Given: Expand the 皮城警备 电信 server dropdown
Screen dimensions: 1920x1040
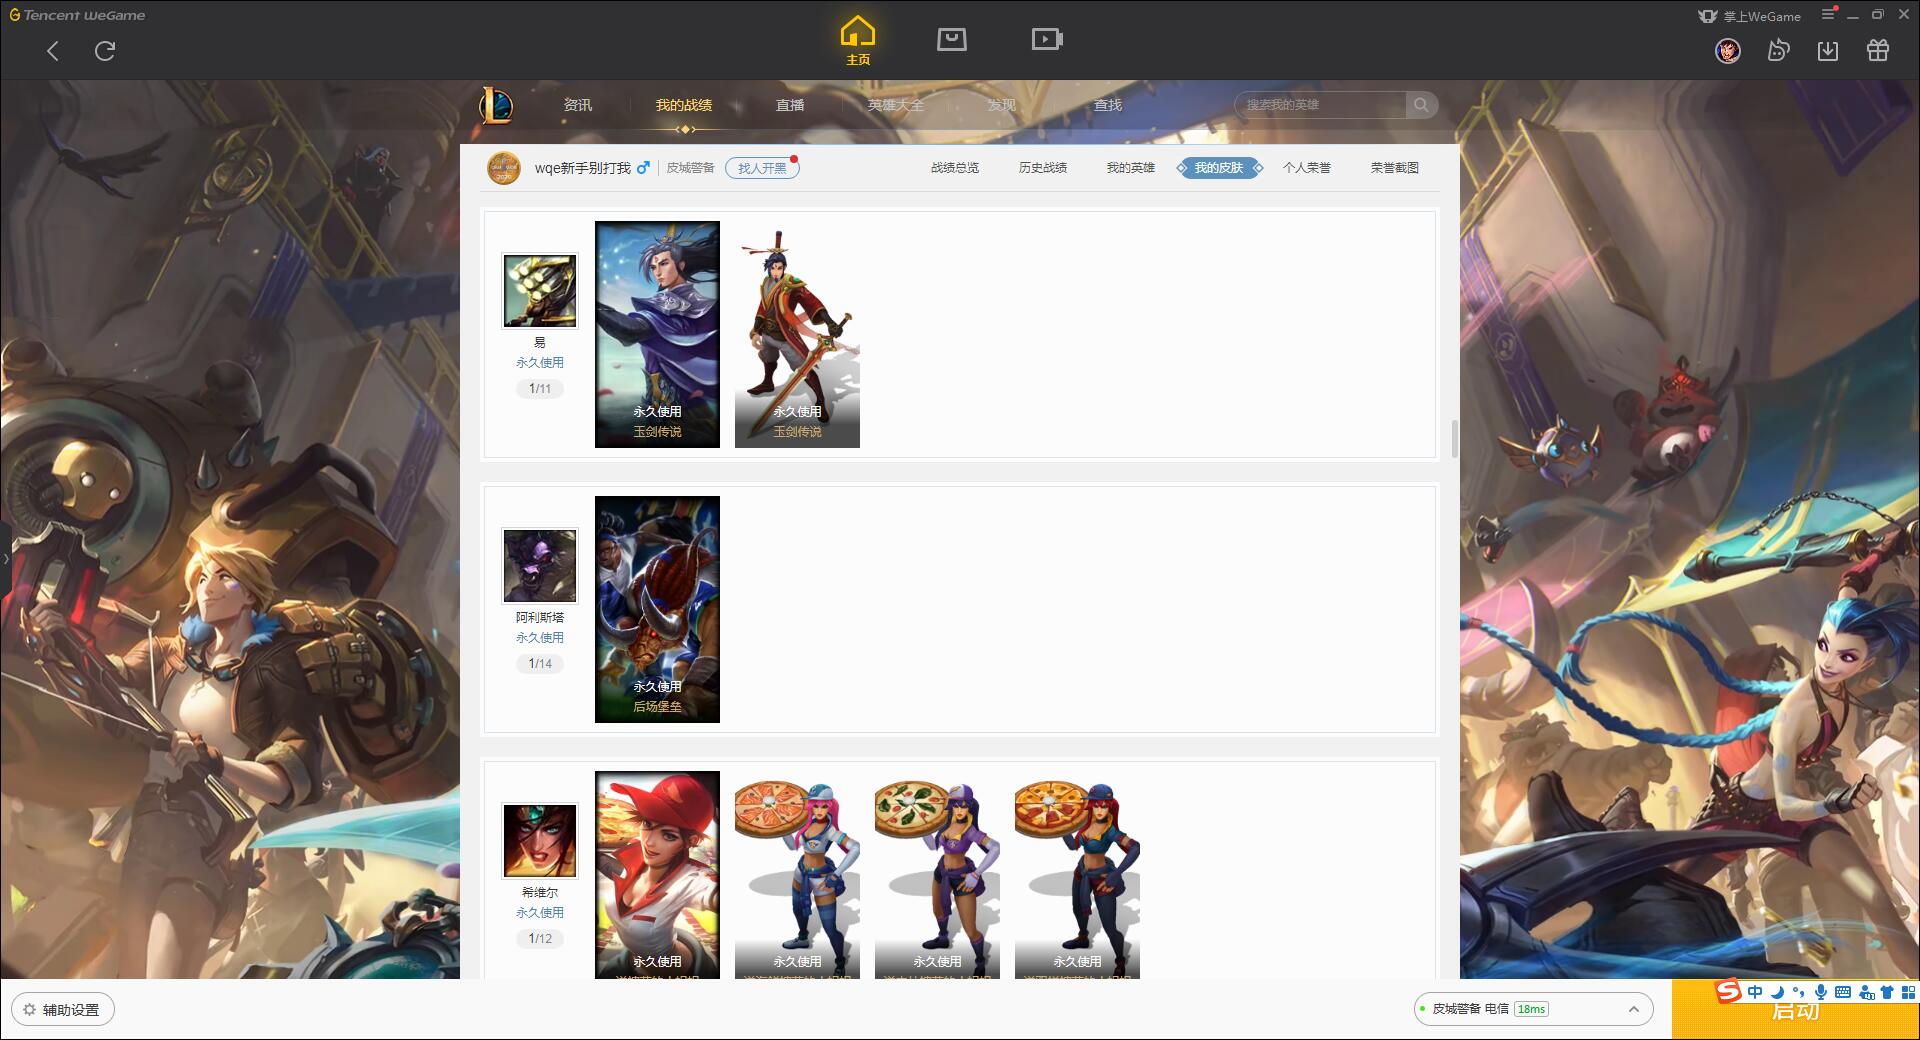Looking at the screenshot, I should point(1532,1009).
